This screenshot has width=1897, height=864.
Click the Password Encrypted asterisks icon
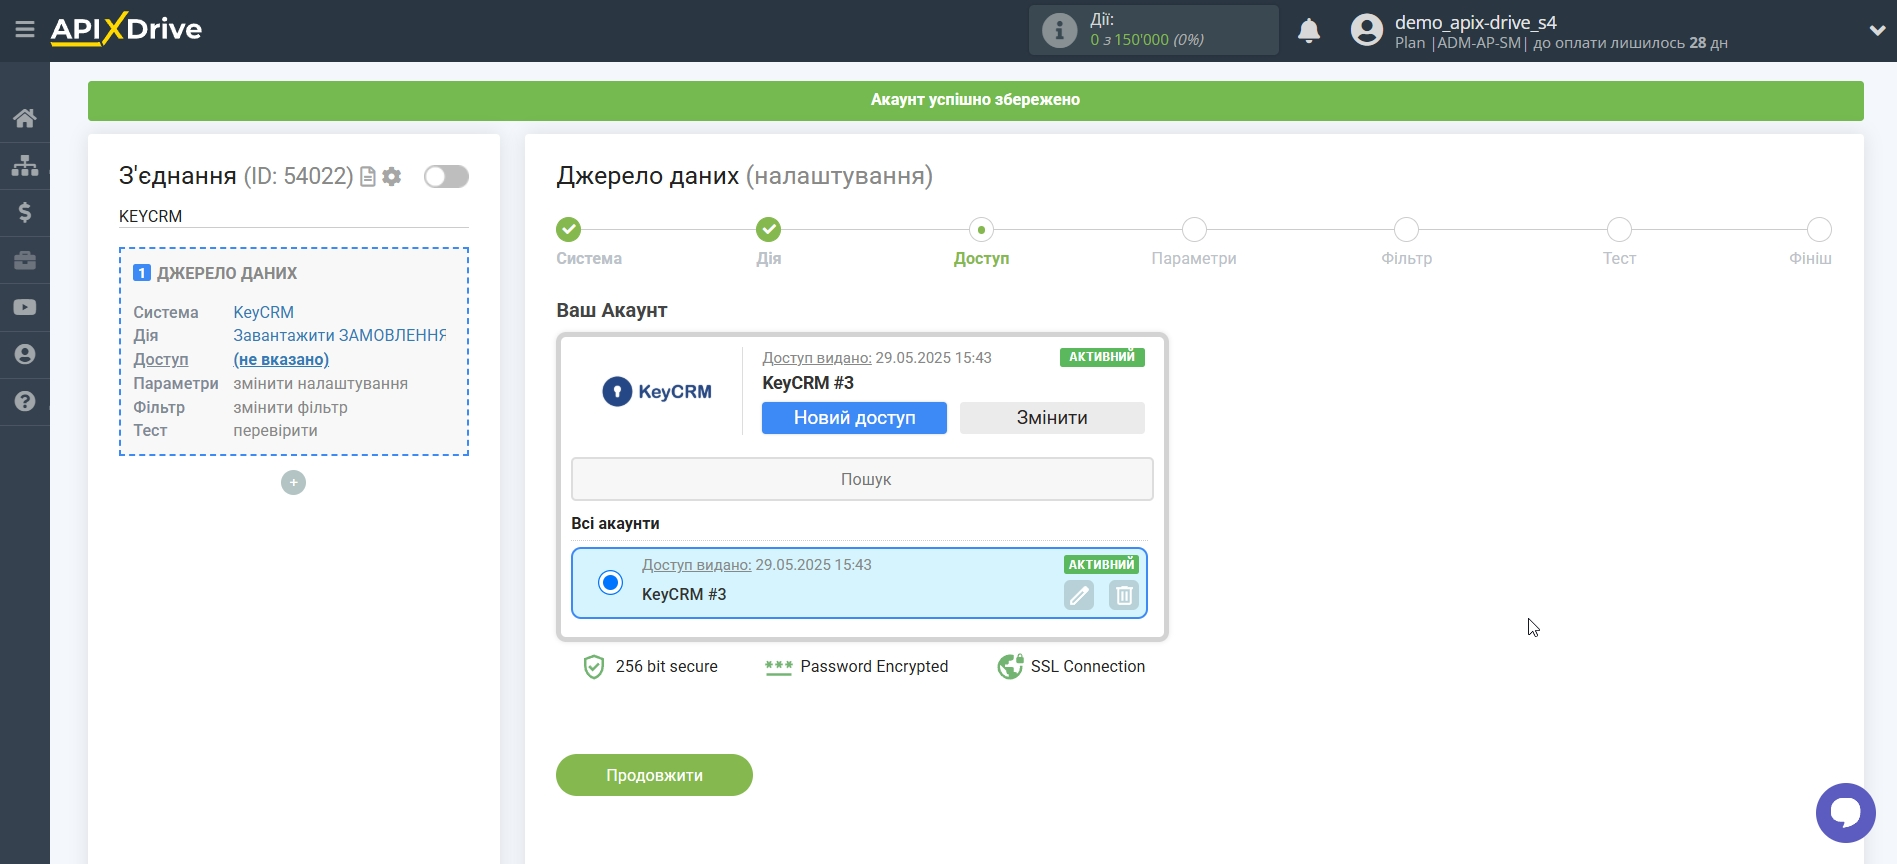778,667
